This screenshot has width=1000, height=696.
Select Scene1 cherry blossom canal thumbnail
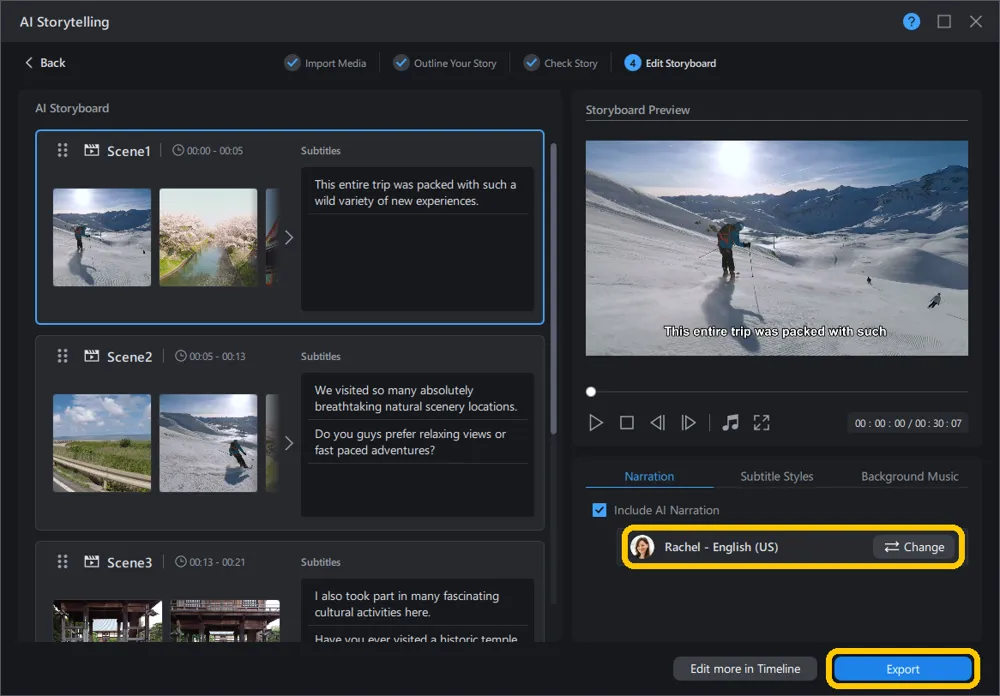(209, 237)
